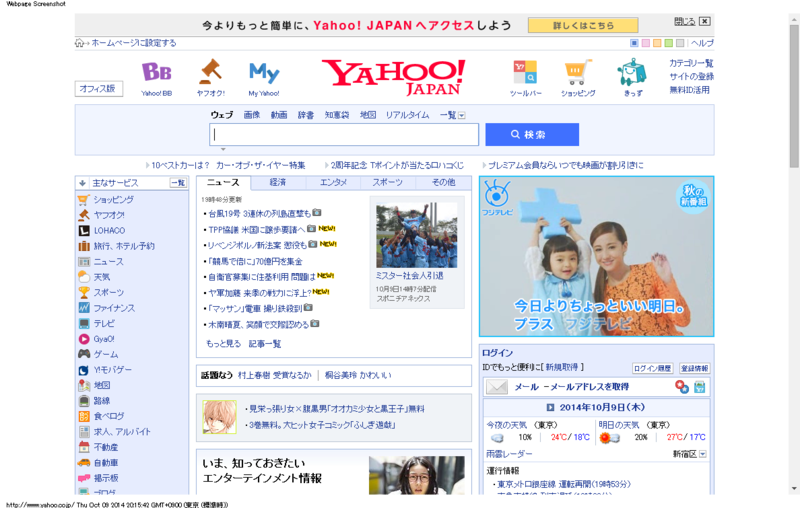Open the car icon for 自動車
Viewport: 800px width, 508px height.
(x=84, y=463)
